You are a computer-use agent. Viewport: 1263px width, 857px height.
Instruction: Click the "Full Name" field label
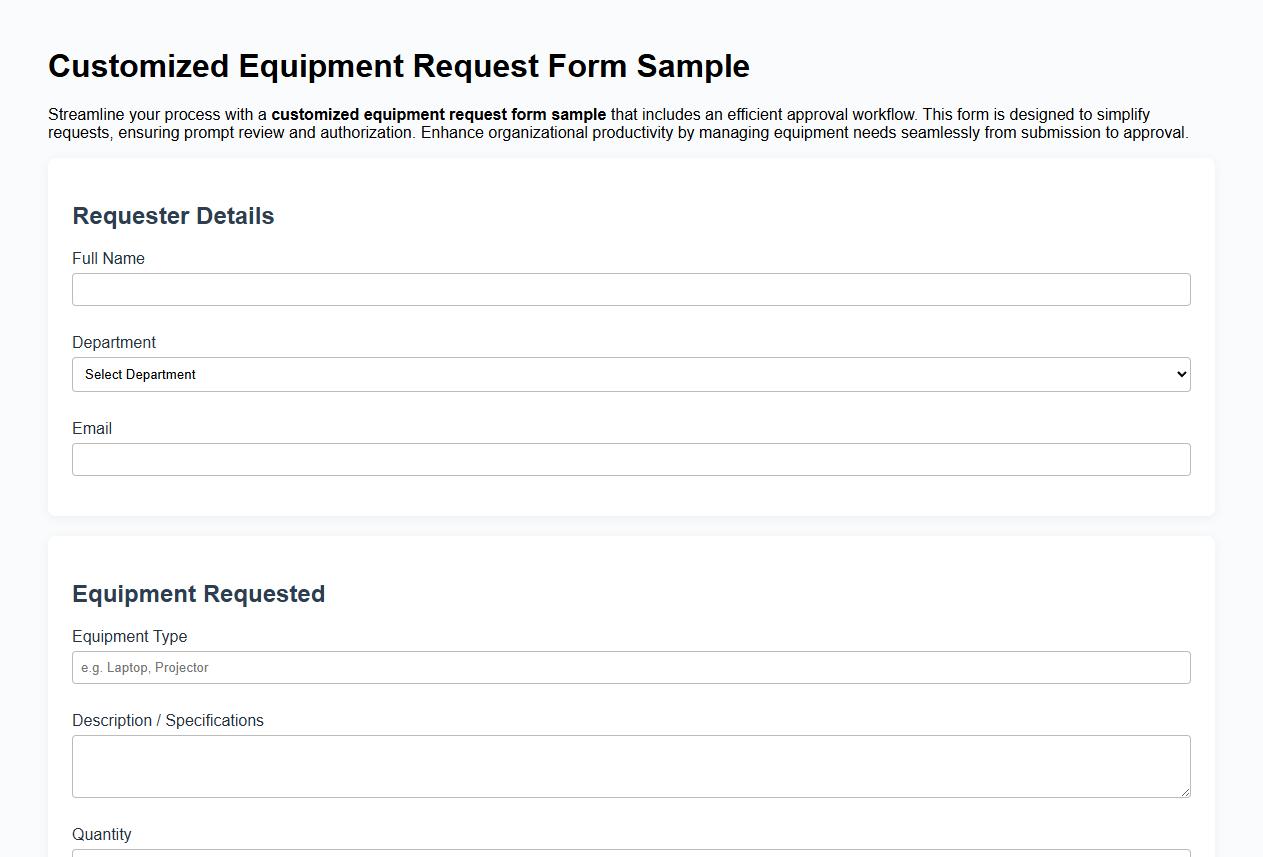pyautogui.click(x=108, y=258)
